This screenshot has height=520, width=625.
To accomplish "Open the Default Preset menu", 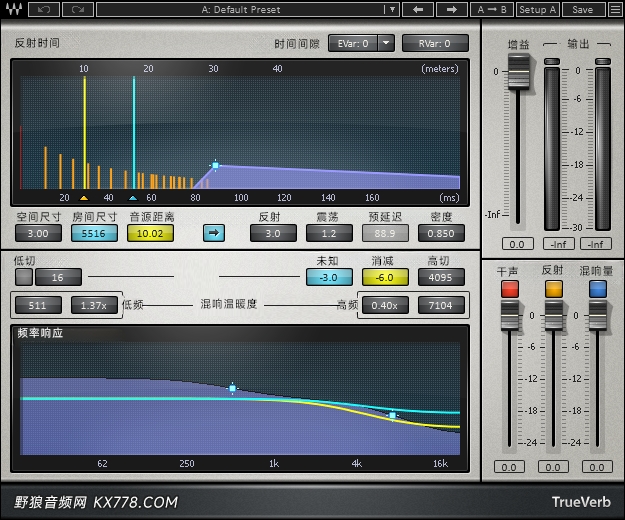I will [248, 9].
